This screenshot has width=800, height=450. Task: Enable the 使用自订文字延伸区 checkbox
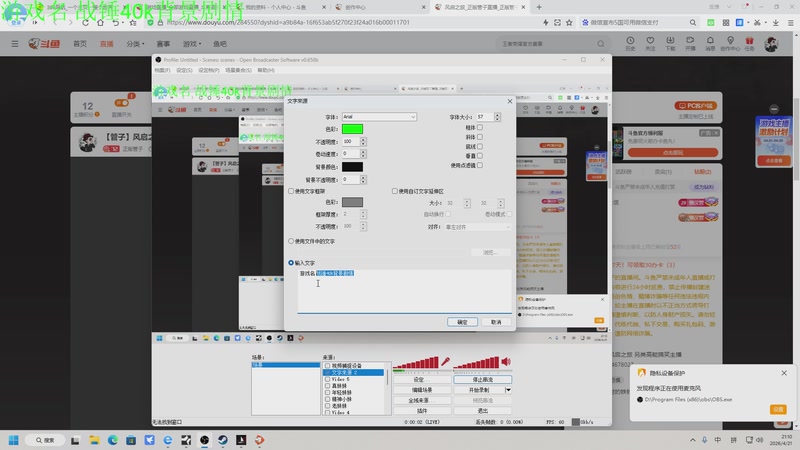pos(394,191)
